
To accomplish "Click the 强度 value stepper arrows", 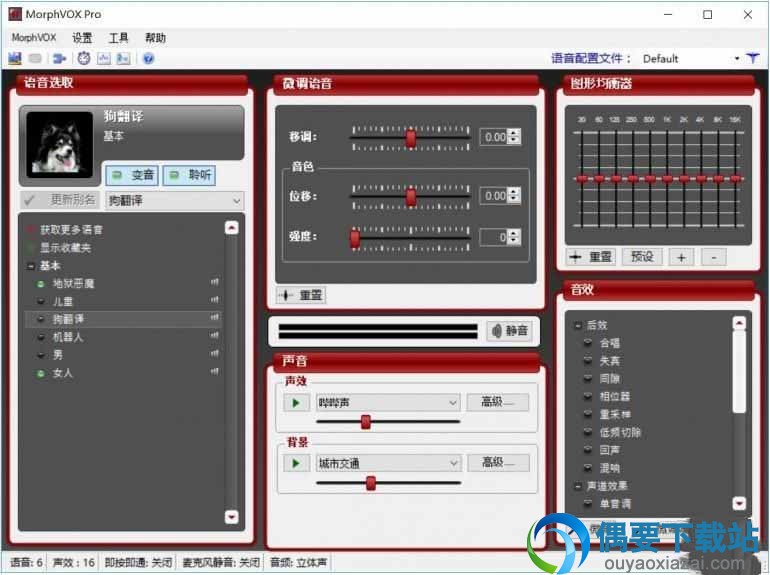I will (514, 238).
